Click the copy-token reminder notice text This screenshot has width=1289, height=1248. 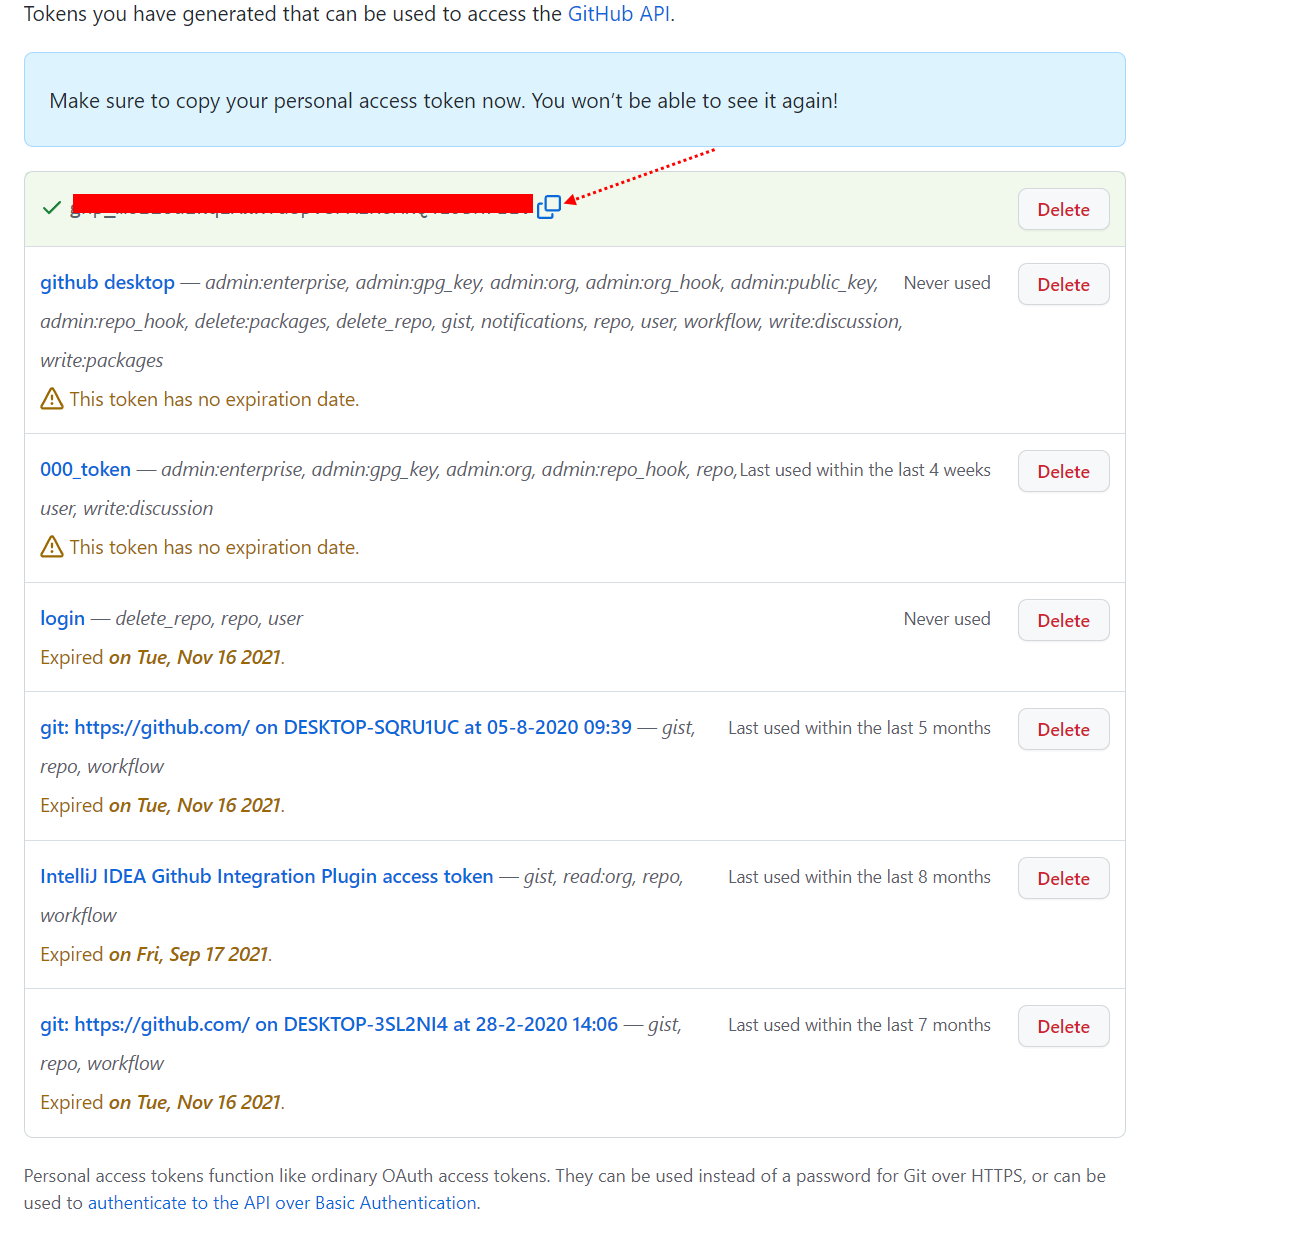444,101
